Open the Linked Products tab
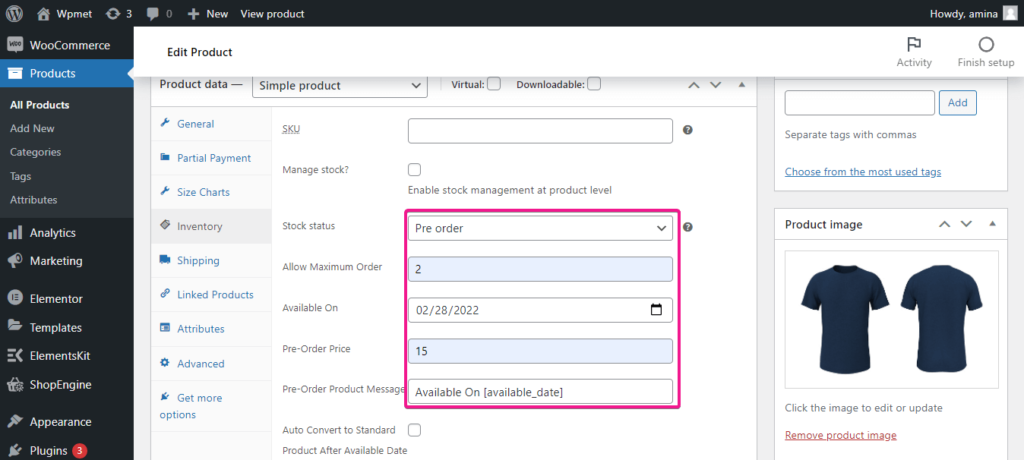Viewport: 1024px width, 460px height. [x=214, y=294]
